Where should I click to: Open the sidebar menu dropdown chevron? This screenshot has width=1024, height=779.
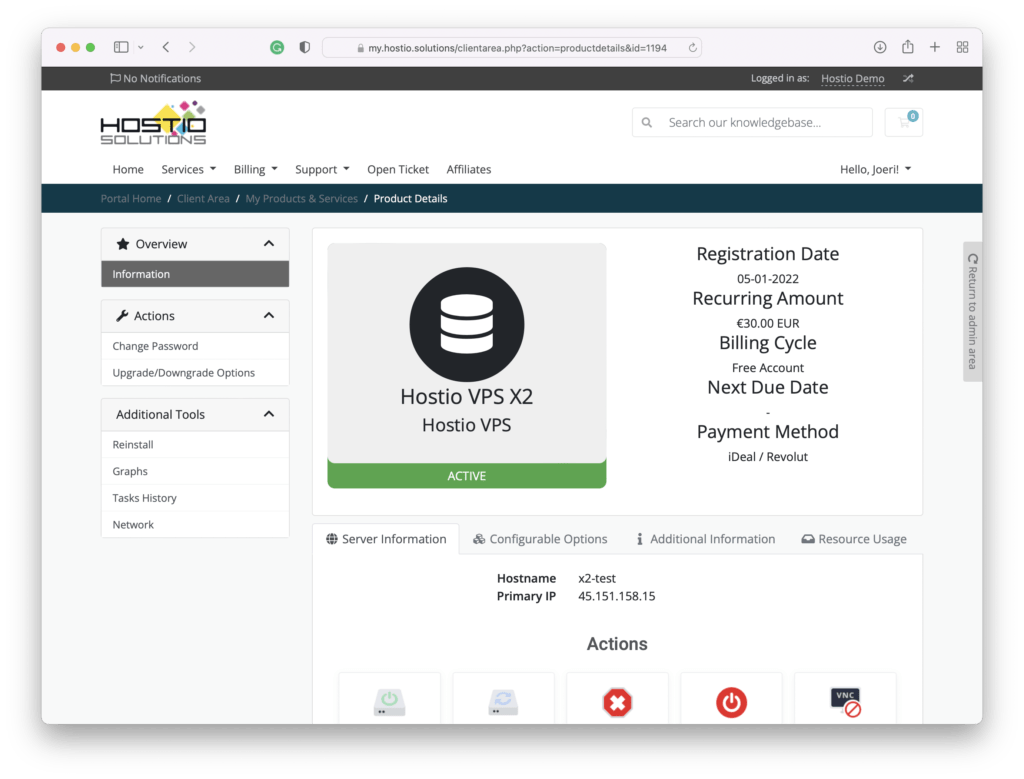[x=140, y=47]
